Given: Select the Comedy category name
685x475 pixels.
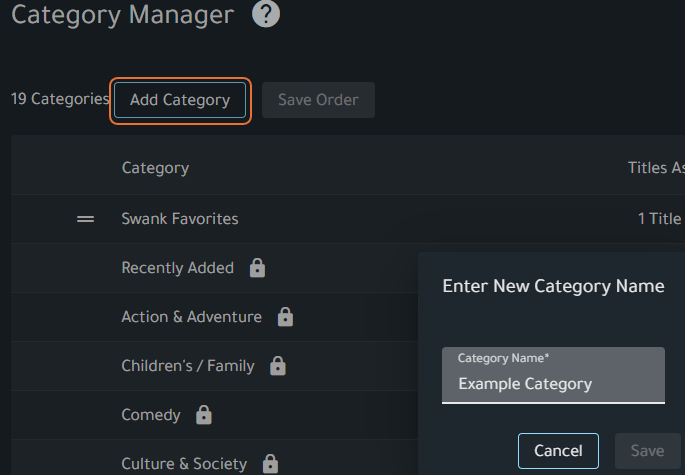Looking at the screenshot, I should [151, 415].
